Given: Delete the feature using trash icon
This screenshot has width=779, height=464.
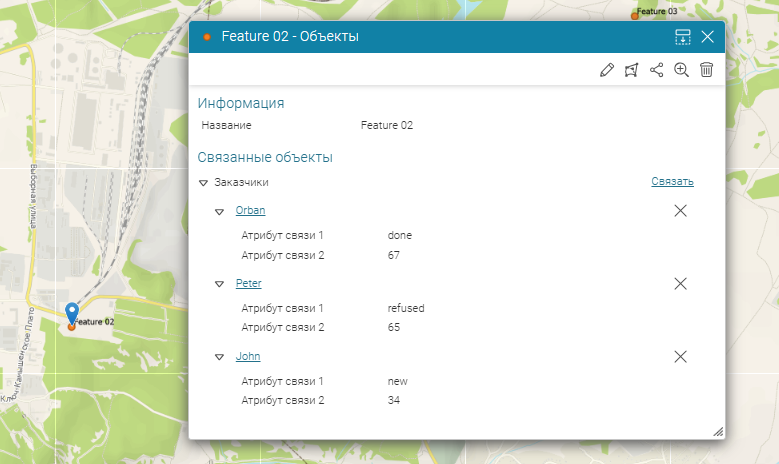Looking at the screenshot, I should (x=706, y=70).
